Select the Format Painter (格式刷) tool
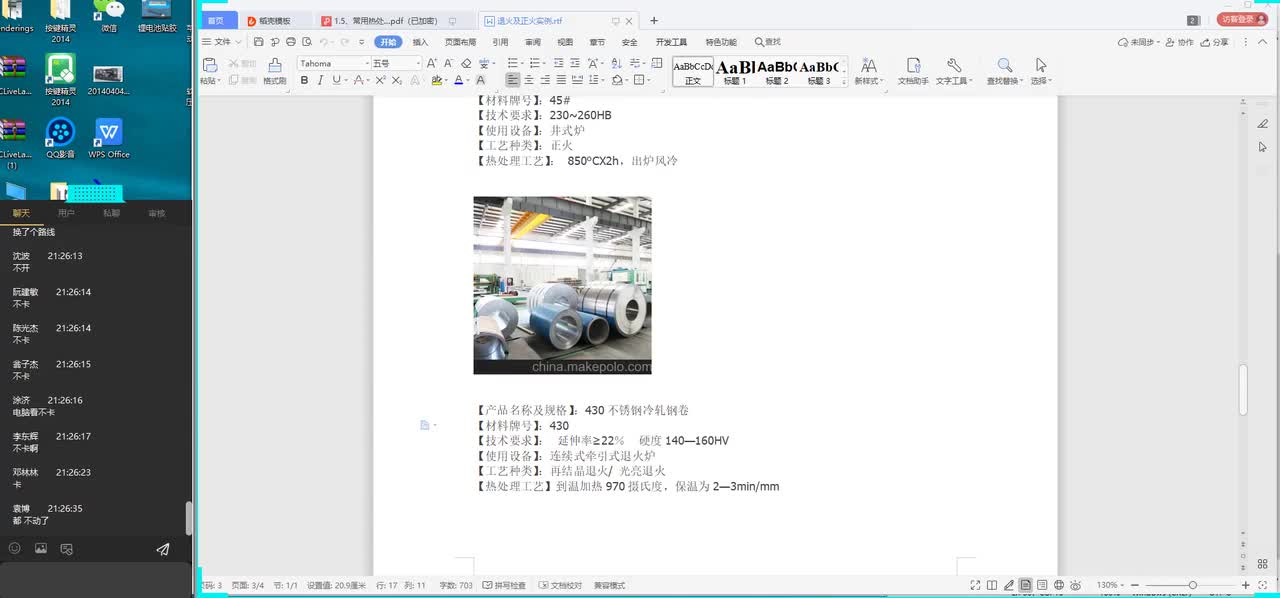This screenshot has width=1280, height=598. pyautogui.click(x=274, y=70)
